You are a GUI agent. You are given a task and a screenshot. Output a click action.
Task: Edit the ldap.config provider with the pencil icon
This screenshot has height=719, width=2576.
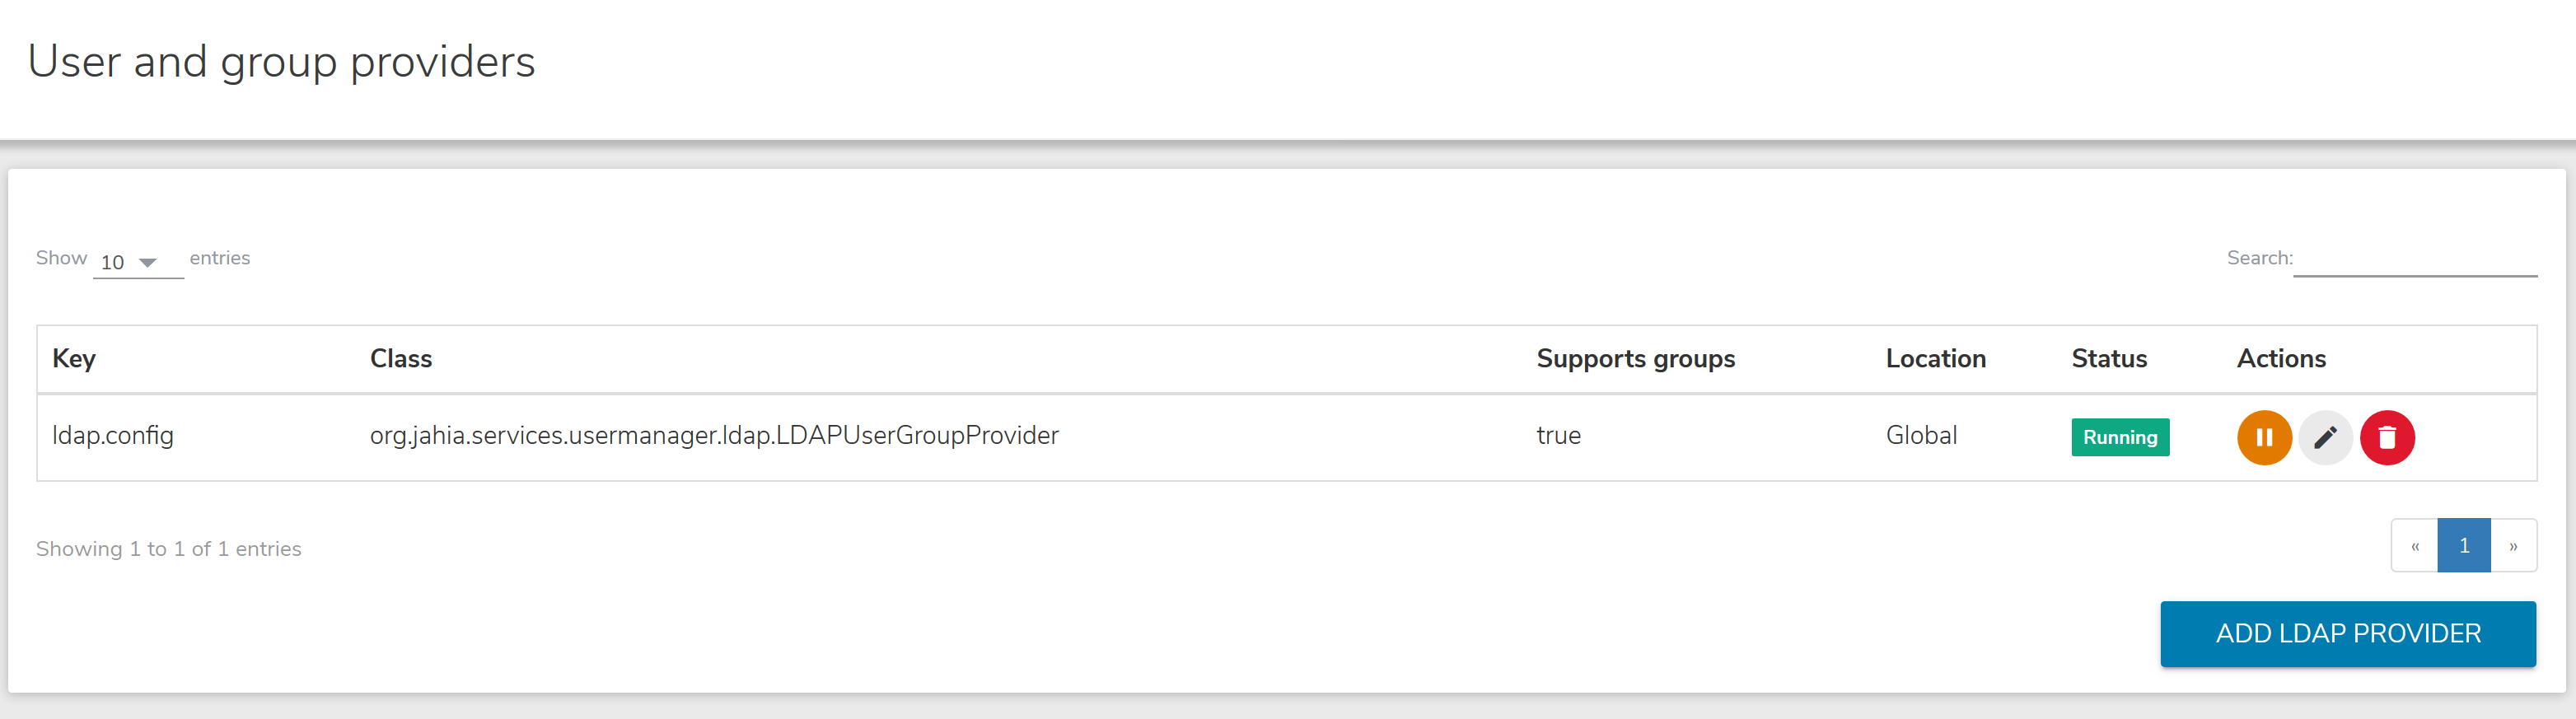(x=2325, y=438)
